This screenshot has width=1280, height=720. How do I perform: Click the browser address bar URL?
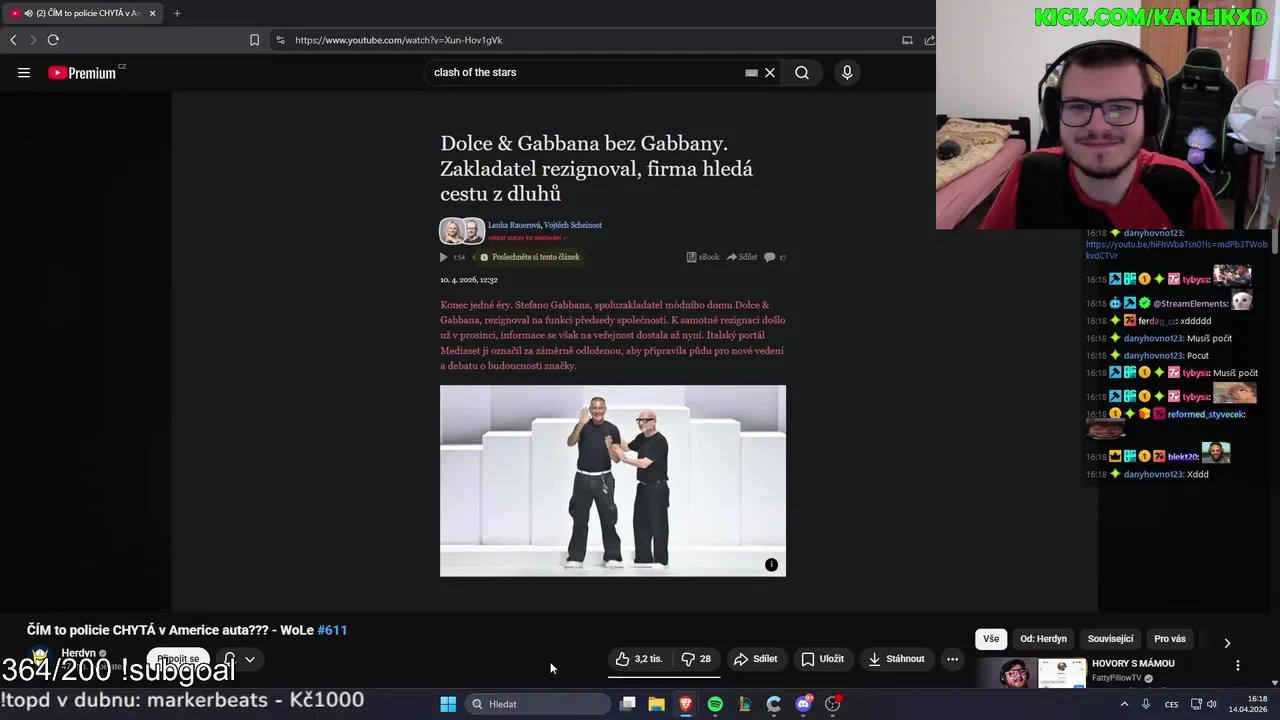tap(399, 40)
